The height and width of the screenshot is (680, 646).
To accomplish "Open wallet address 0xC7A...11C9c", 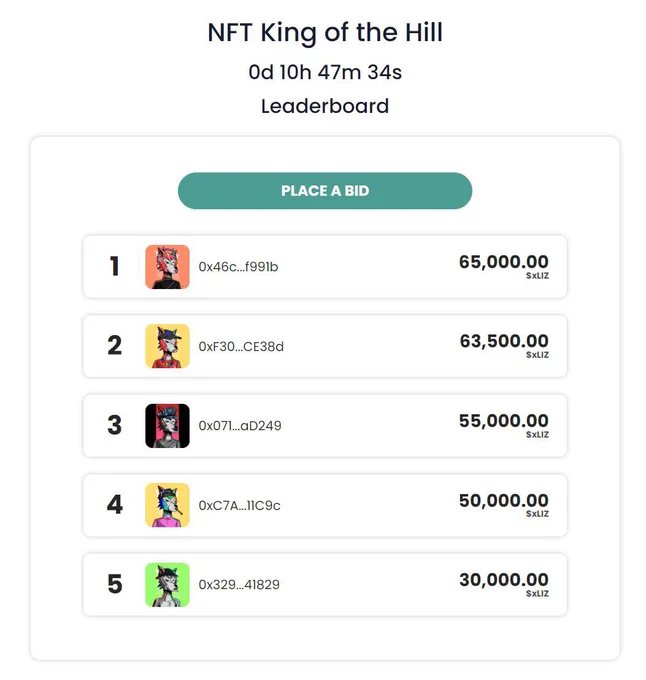I will (x=239, y=506).
